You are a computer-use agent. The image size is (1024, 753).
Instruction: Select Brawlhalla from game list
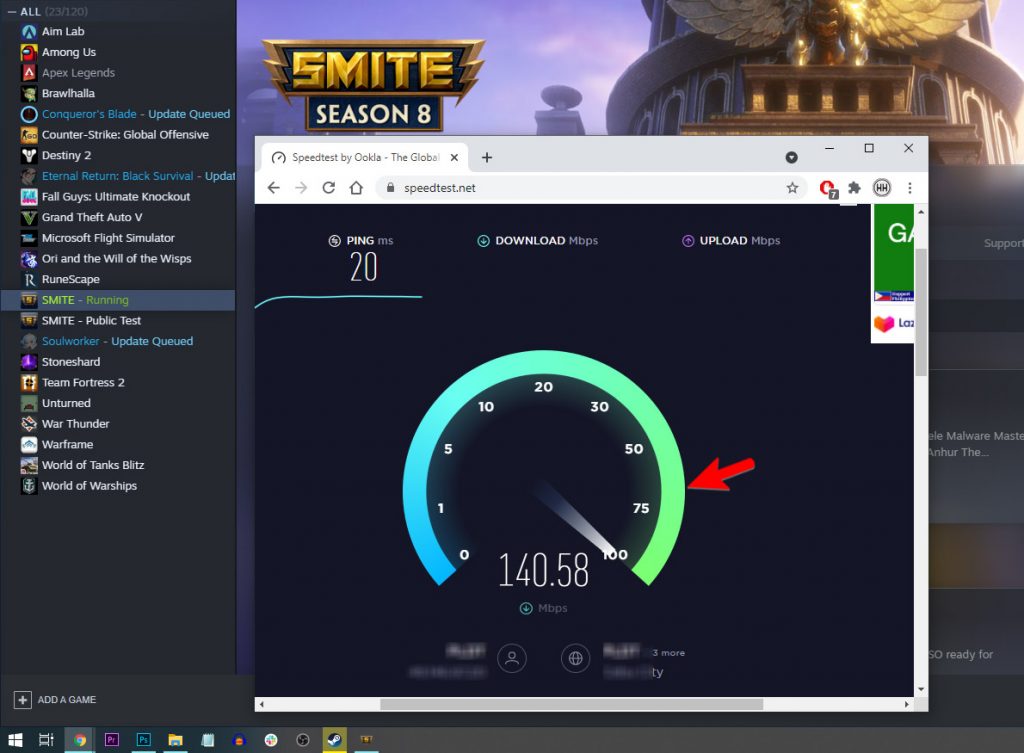tap(68, 93)
